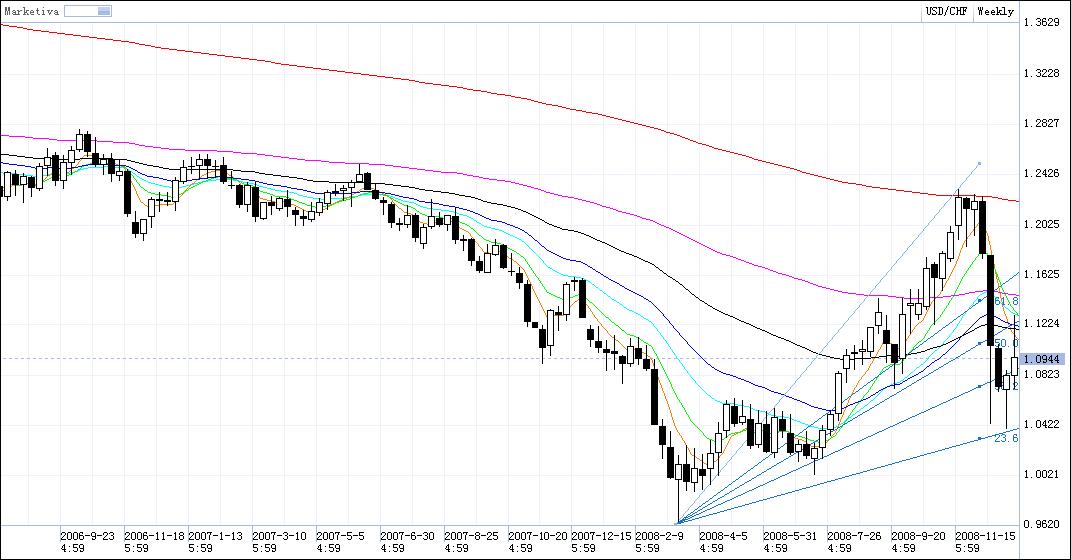Image resolution: width=1071 pixels, height=560 pixels.
Task: Select the 50.0 Fibonacci fan label
Action: (x=1006, y=344)
